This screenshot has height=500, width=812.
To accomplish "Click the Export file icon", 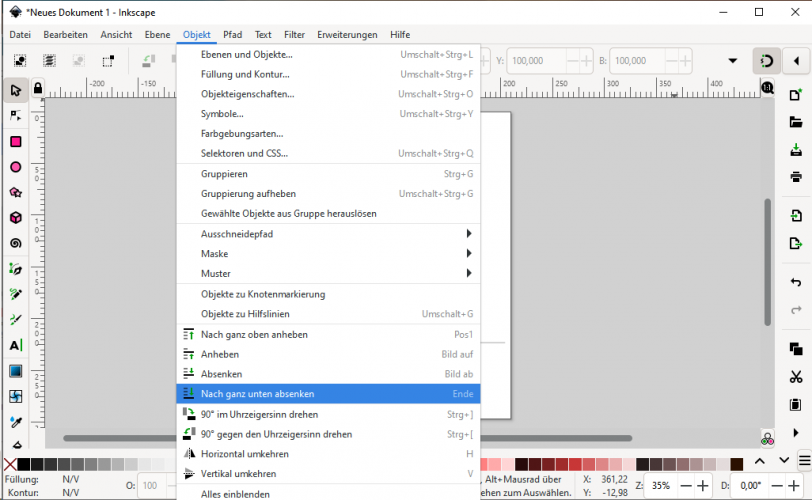I will 796,243.
